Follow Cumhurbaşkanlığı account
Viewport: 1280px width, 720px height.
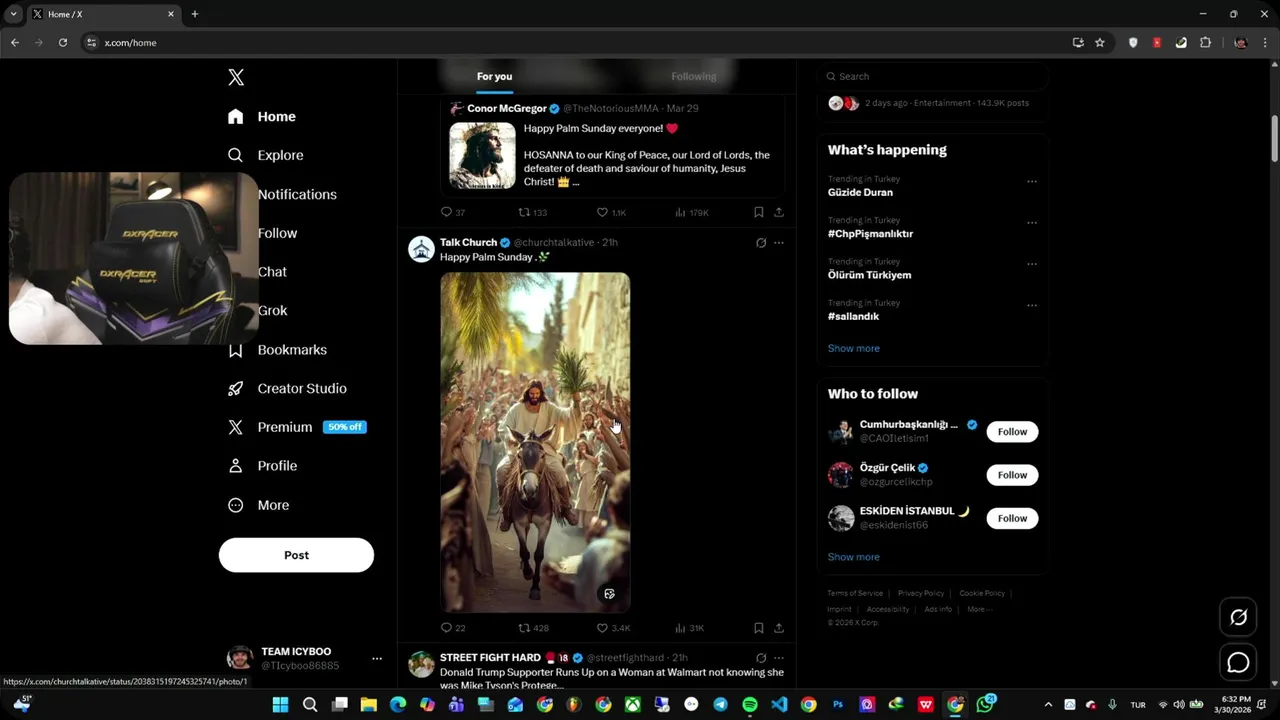pos(1012,432)
